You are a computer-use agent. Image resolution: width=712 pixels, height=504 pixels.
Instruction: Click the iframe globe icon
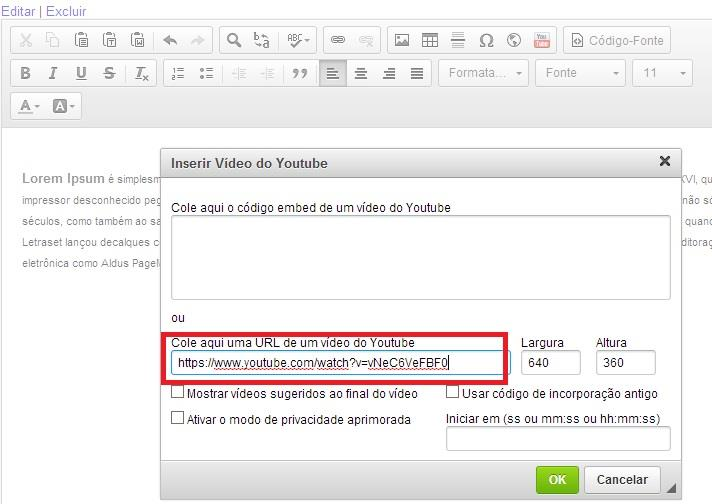pyautogui.click(x=514, y=40)
